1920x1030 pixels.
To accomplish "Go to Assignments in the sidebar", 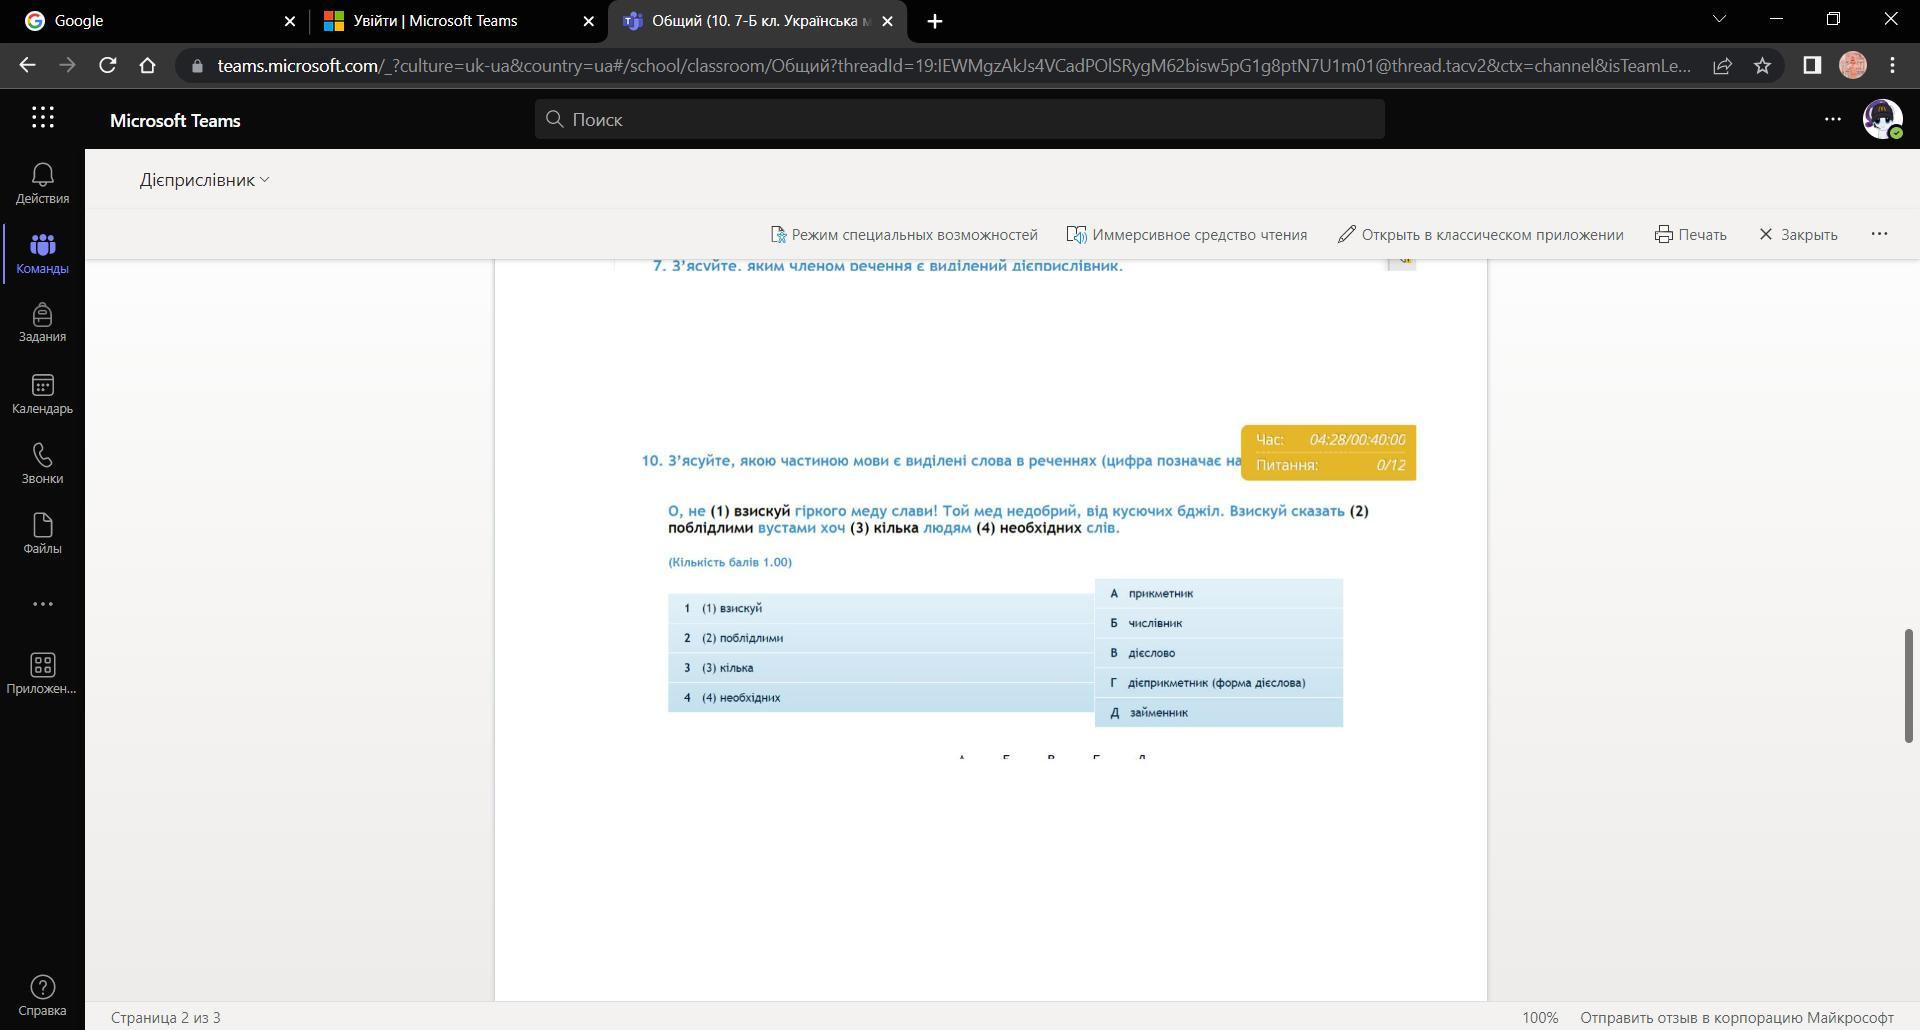I will pyautogui.click(x=42, y=323).
